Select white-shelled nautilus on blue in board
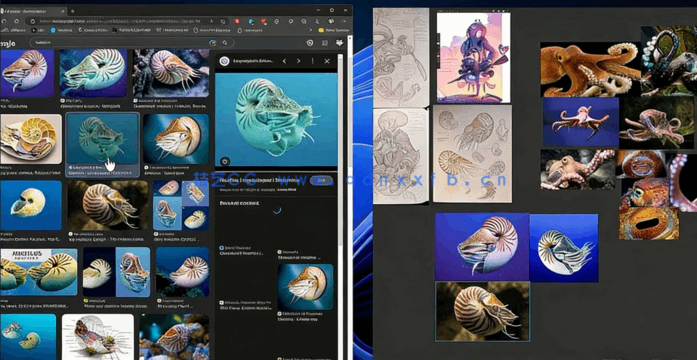Screen dimensions: 697x360 pos(564,248)
